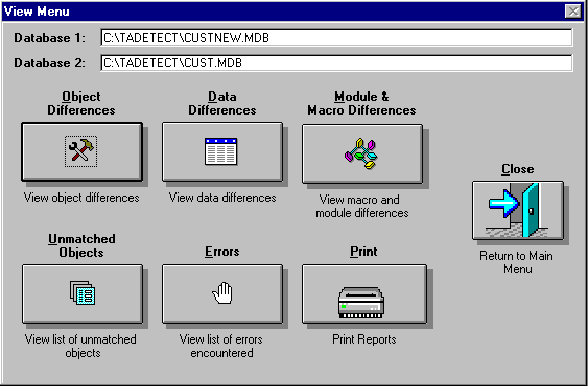
Task: Click the underlined Print heading
Action: [364, 251]
